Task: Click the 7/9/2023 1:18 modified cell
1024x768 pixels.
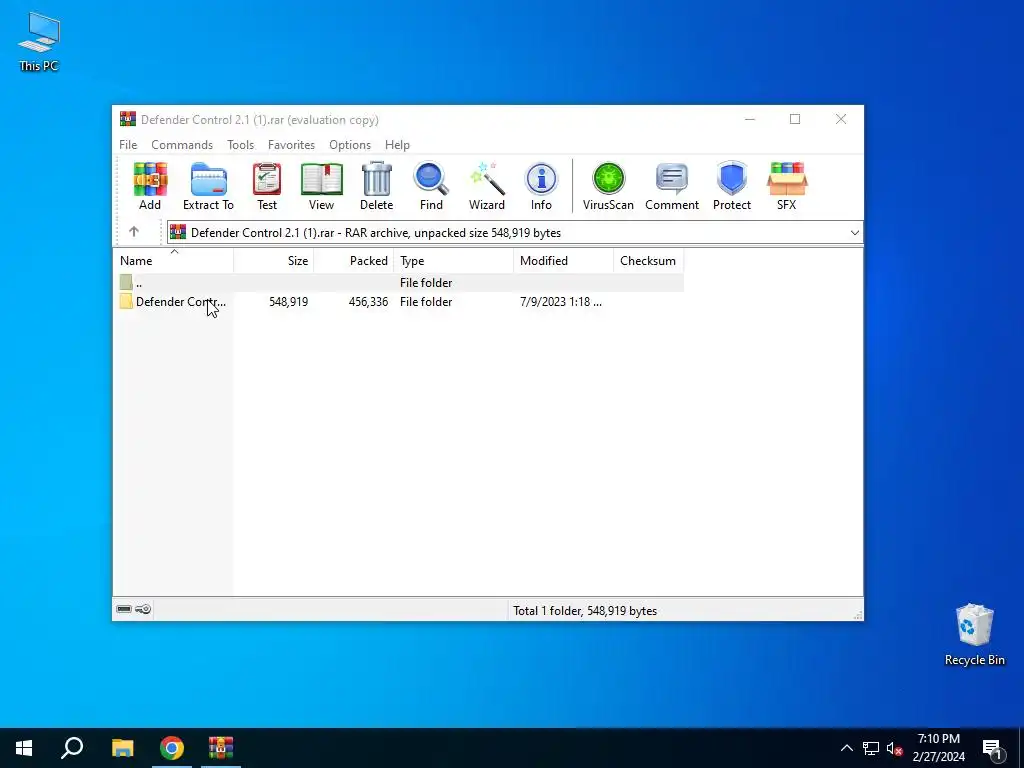Action: (x=561, y=302)
